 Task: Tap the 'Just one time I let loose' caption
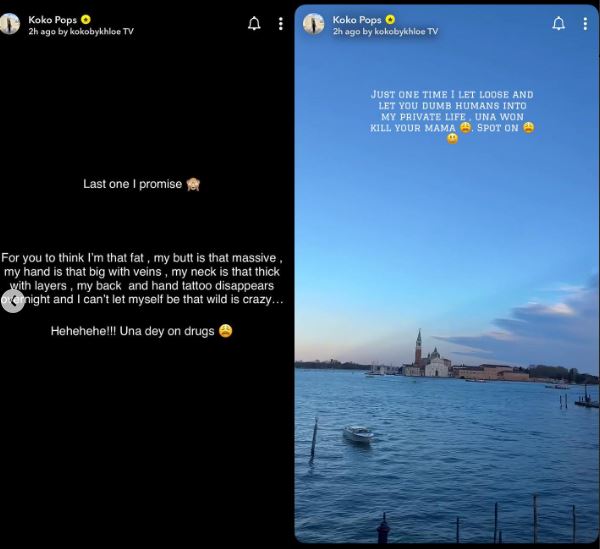coord(452,116)
